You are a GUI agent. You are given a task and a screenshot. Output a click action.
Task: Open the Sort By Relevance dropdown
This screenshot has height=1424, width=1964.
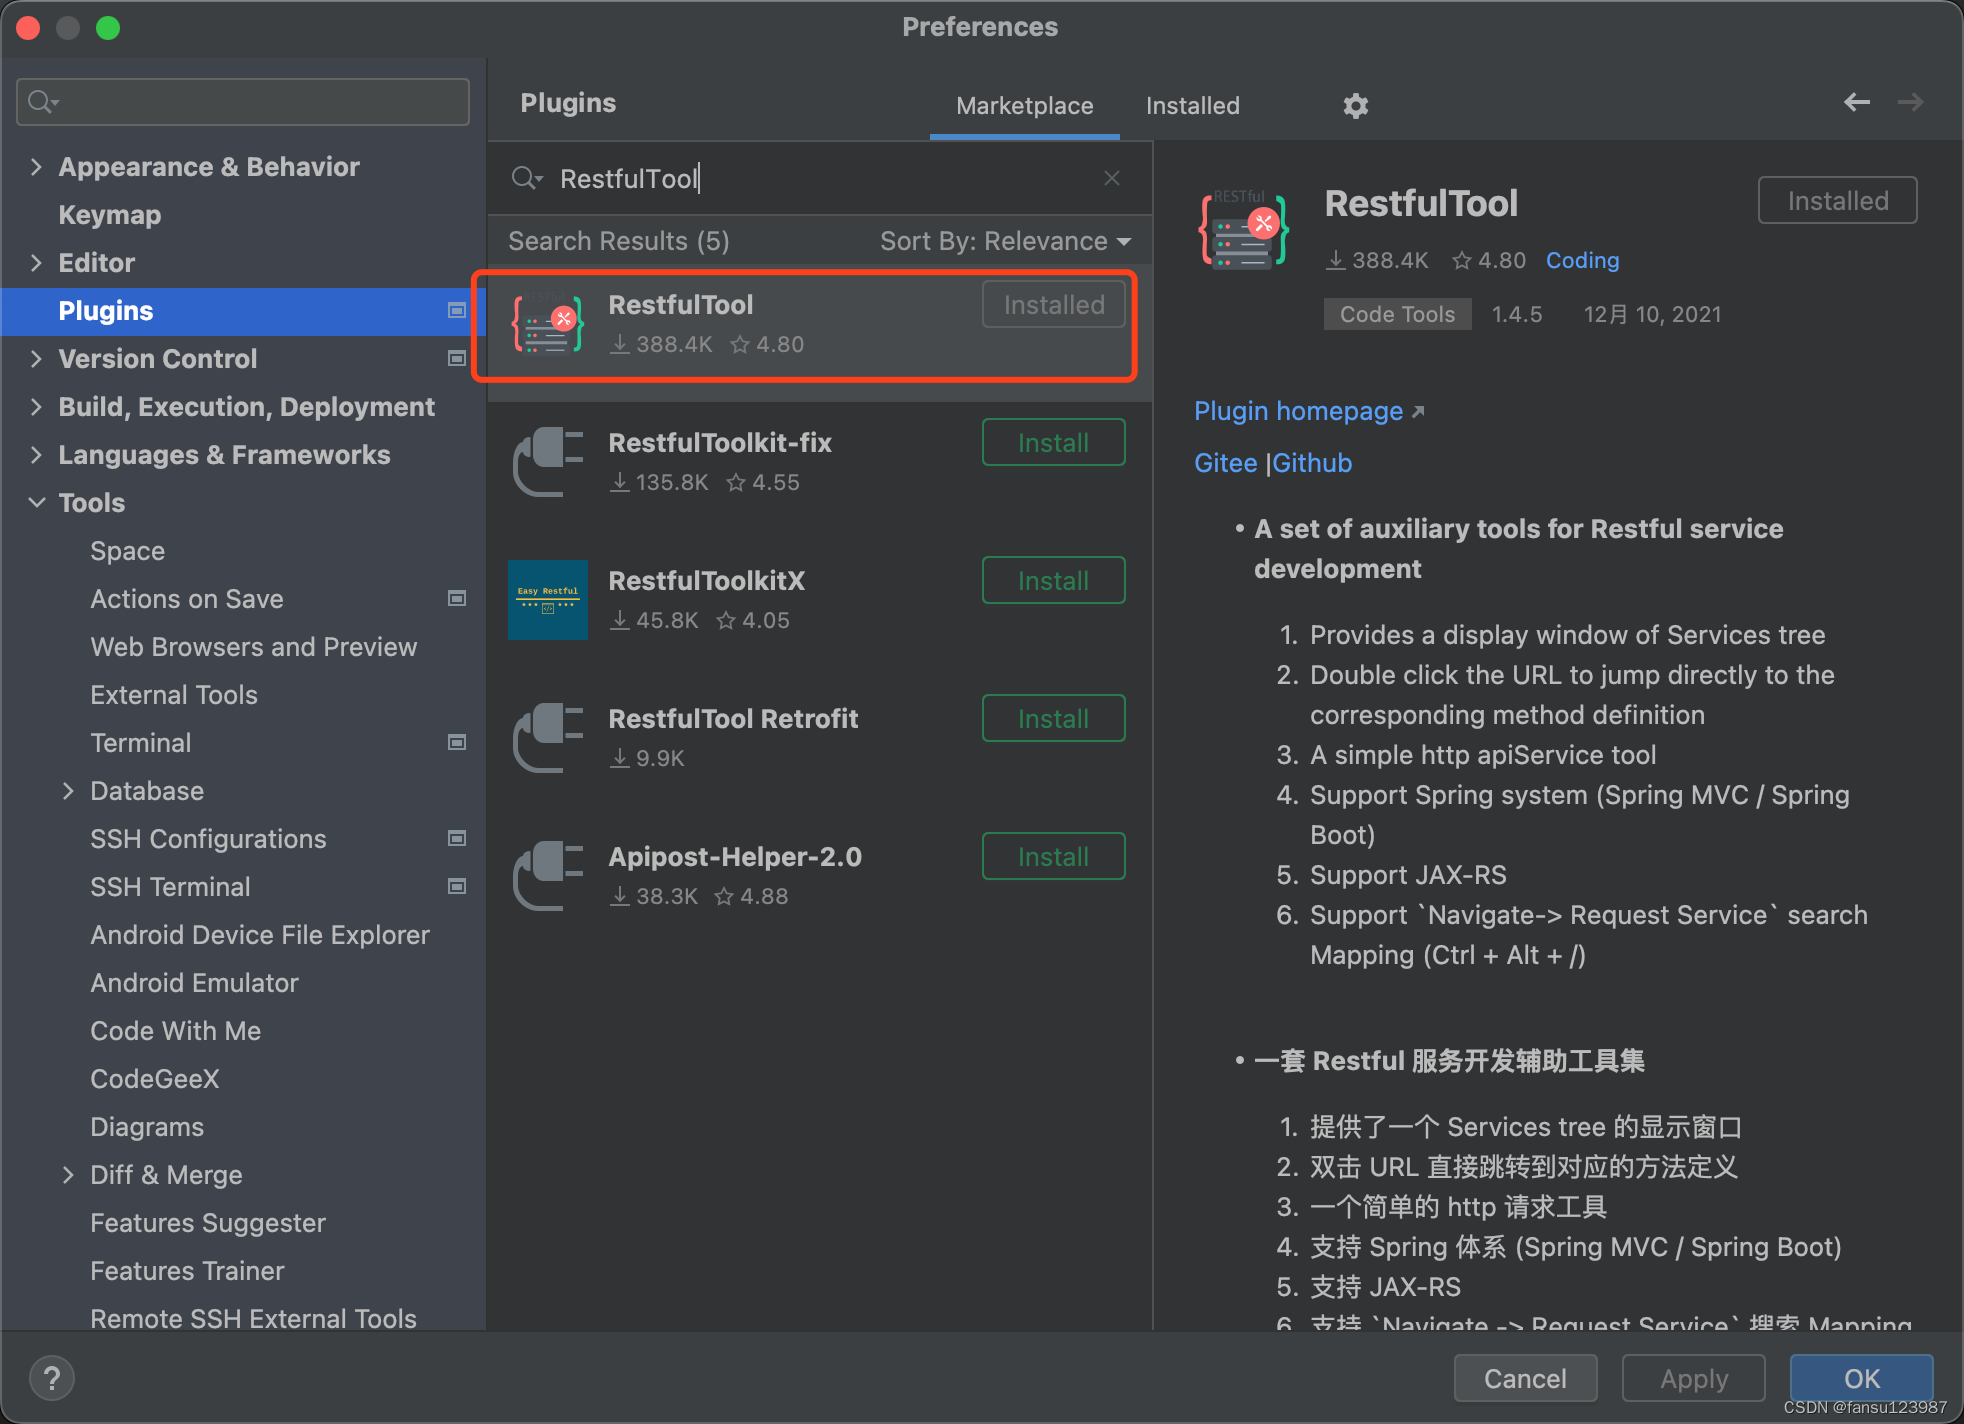[x=1005, y=241]
